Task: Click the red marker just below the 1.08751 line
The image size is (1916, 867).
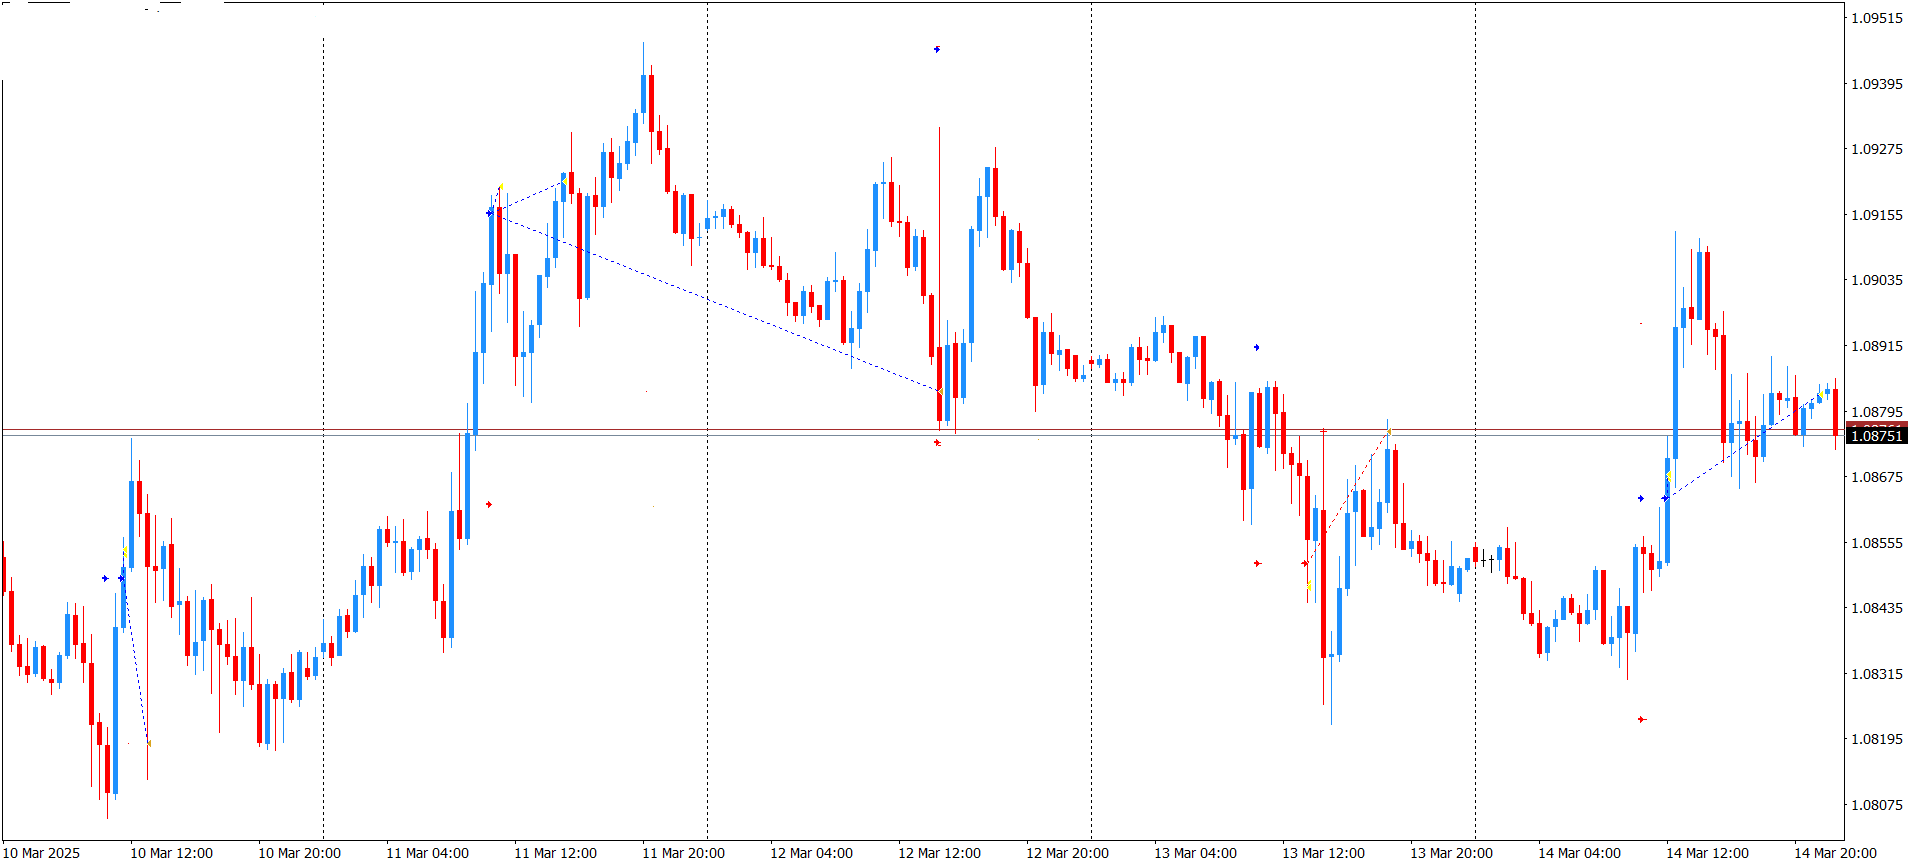Action: click(937, 442)
